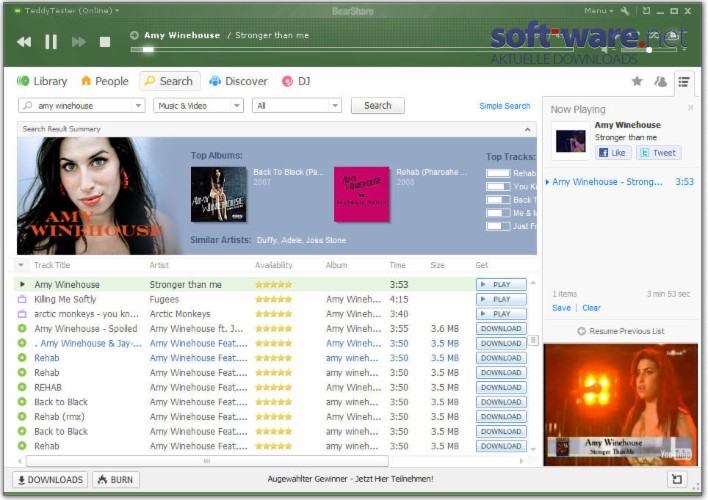Switch to the People tab
This screenshot has width=708, height=500.
pos(105,81)
